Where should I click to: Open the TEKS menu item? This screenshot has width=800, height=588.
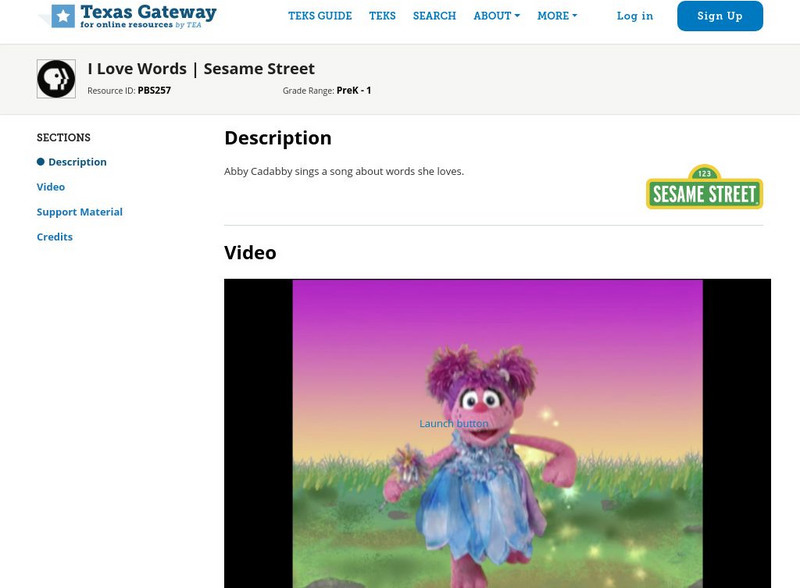coord(382,16)
